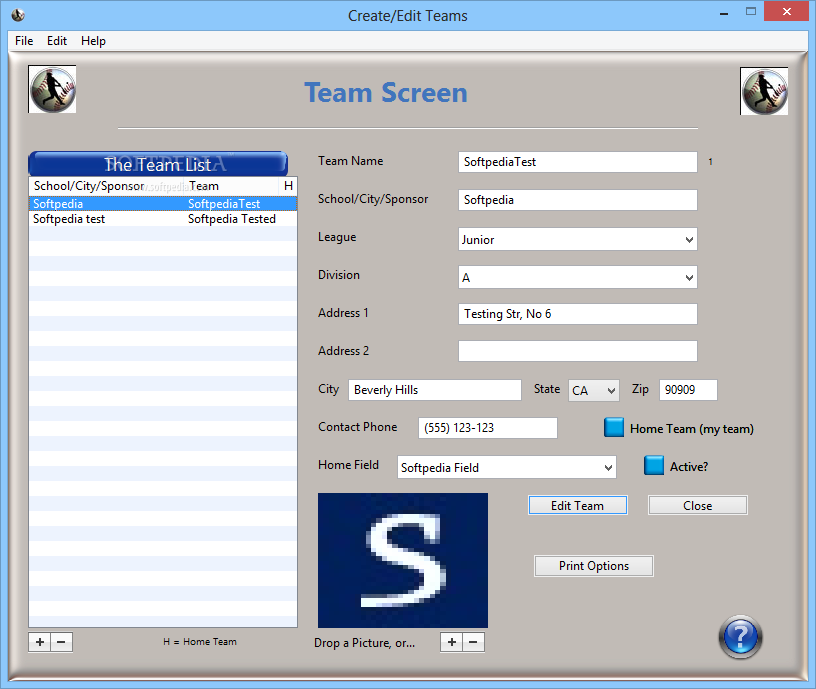Viewport: 816px width, 689px height.
Task: Maximize the Create/Edit Teams window
Action: coord(750,11)
